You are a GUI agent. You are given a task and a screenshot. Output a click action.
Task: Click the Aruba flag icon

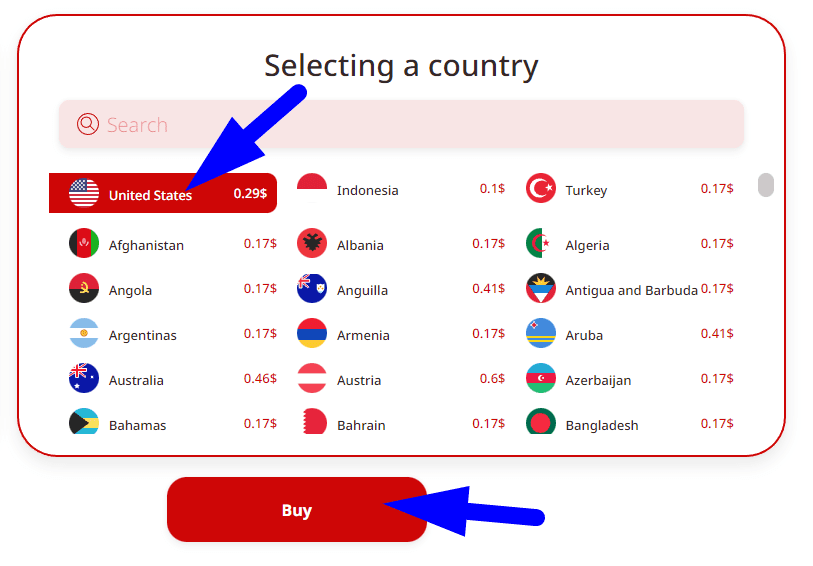point(541,333)
